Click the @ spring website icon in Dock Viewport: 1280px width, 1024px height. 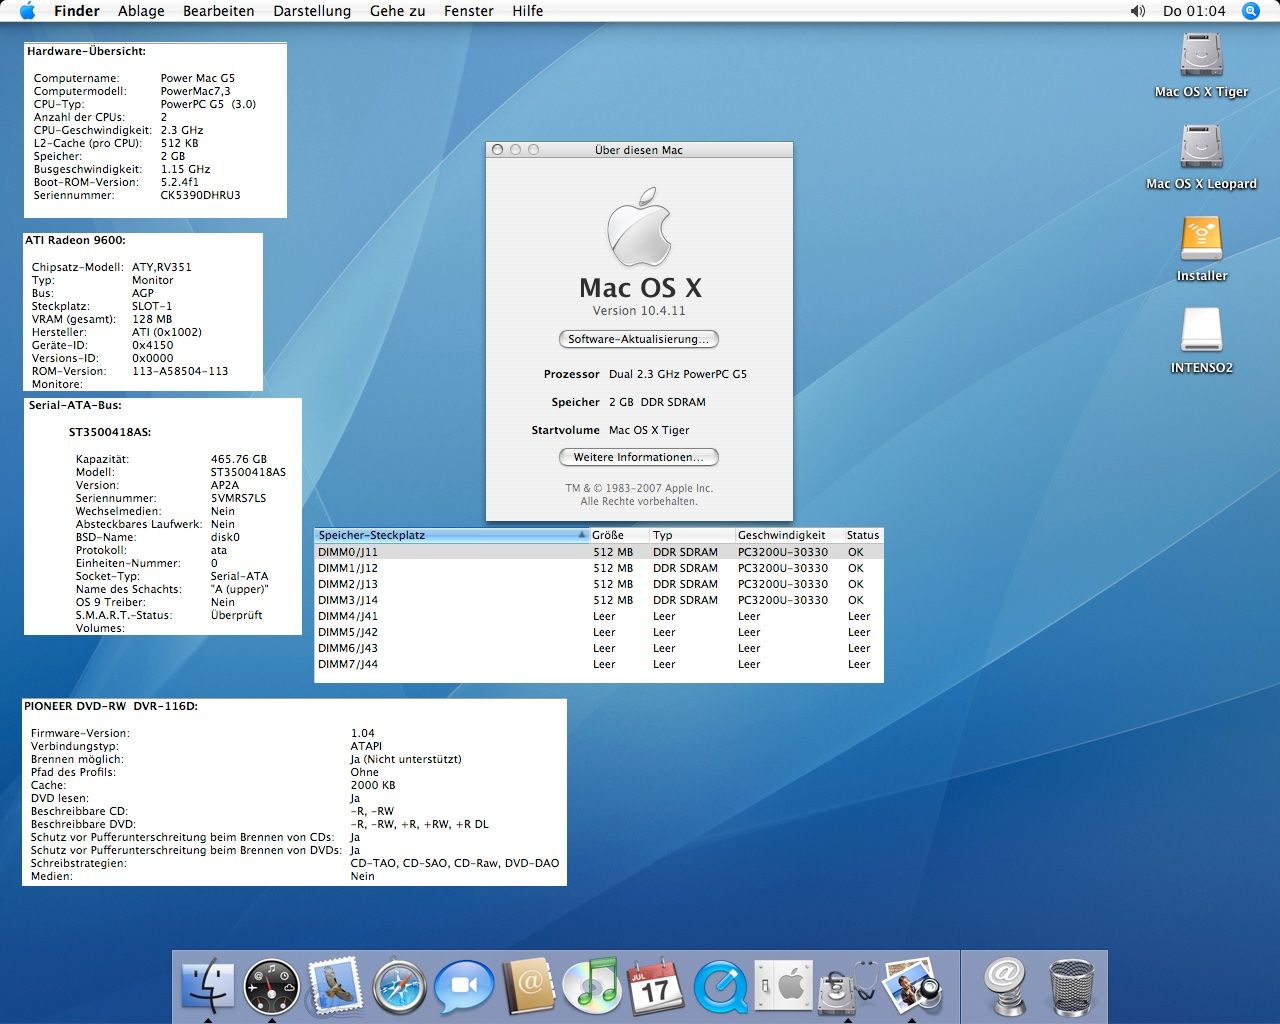[1005, 985]
